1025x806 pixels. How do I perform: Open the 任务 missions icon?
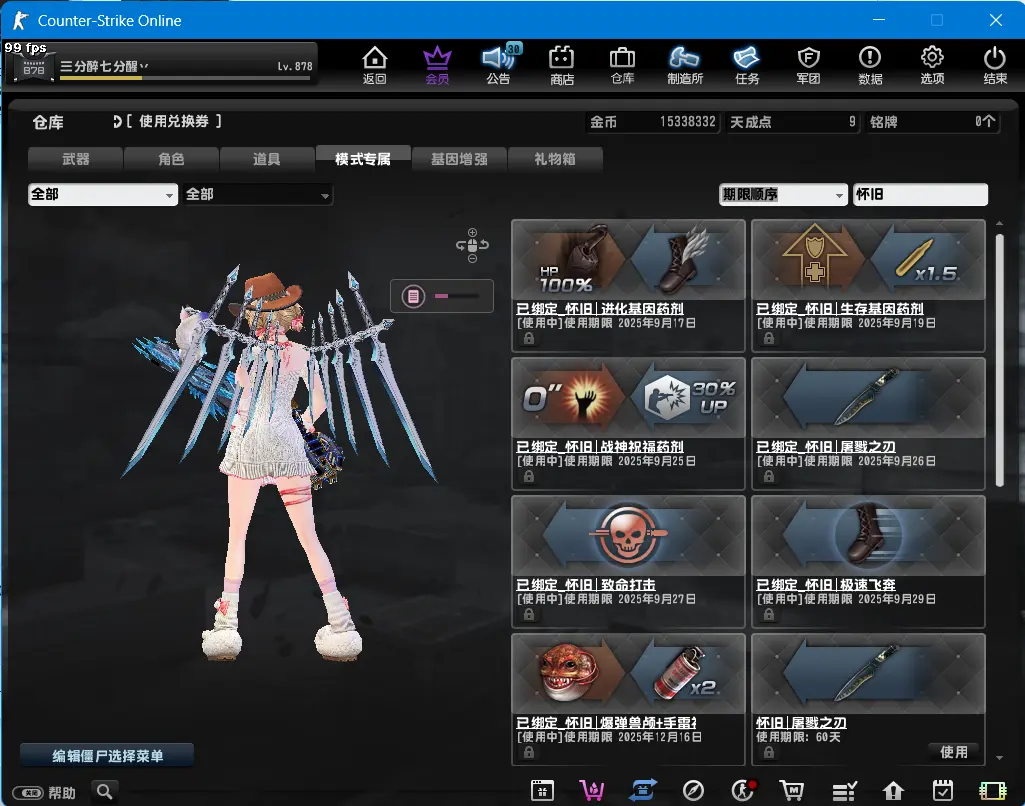(x=747, y=65)
